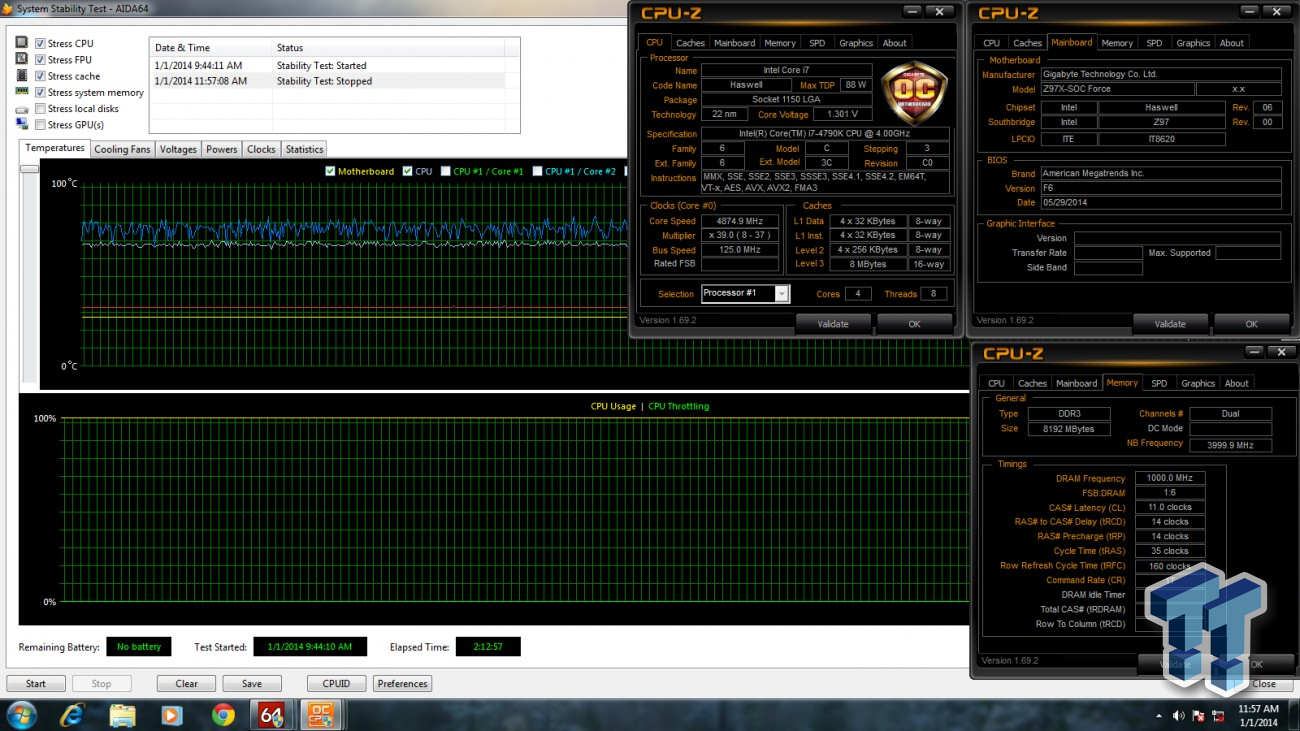Toggle the Stress CPU checkbox

tap(40, 44)
